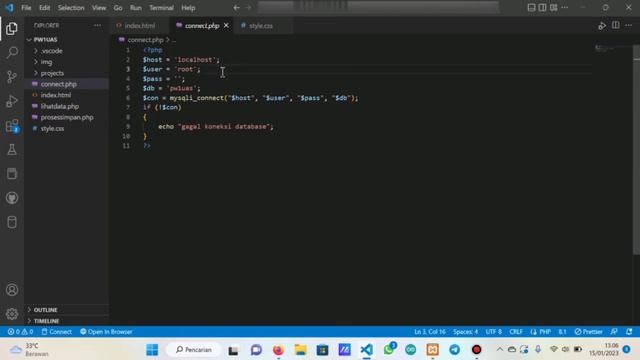Close the connect.php tab
This screenshot has width=640, height=360.
tap(226, 25)
